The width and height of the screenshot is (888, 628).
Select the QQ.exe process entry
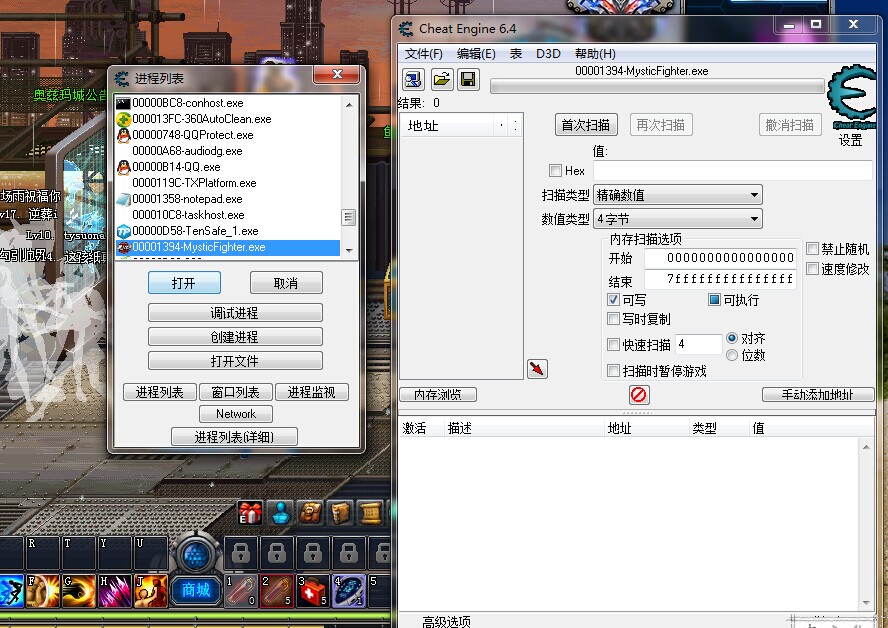tap(228, 167)
